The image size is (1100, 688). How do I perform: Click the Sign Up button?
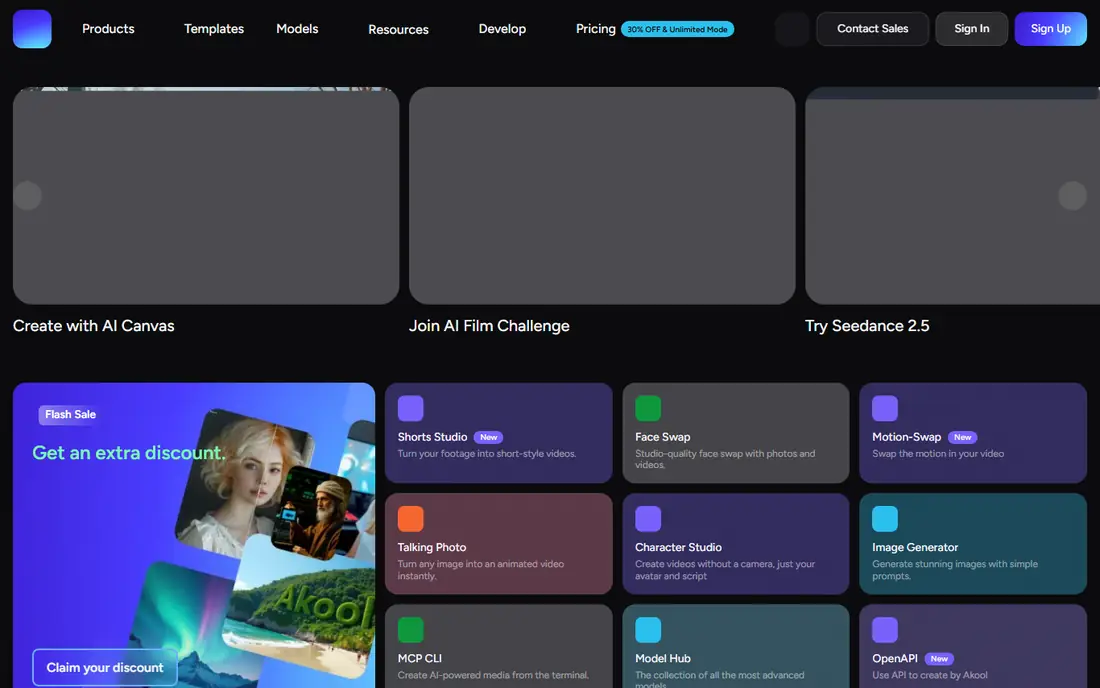pos(1050,29)
